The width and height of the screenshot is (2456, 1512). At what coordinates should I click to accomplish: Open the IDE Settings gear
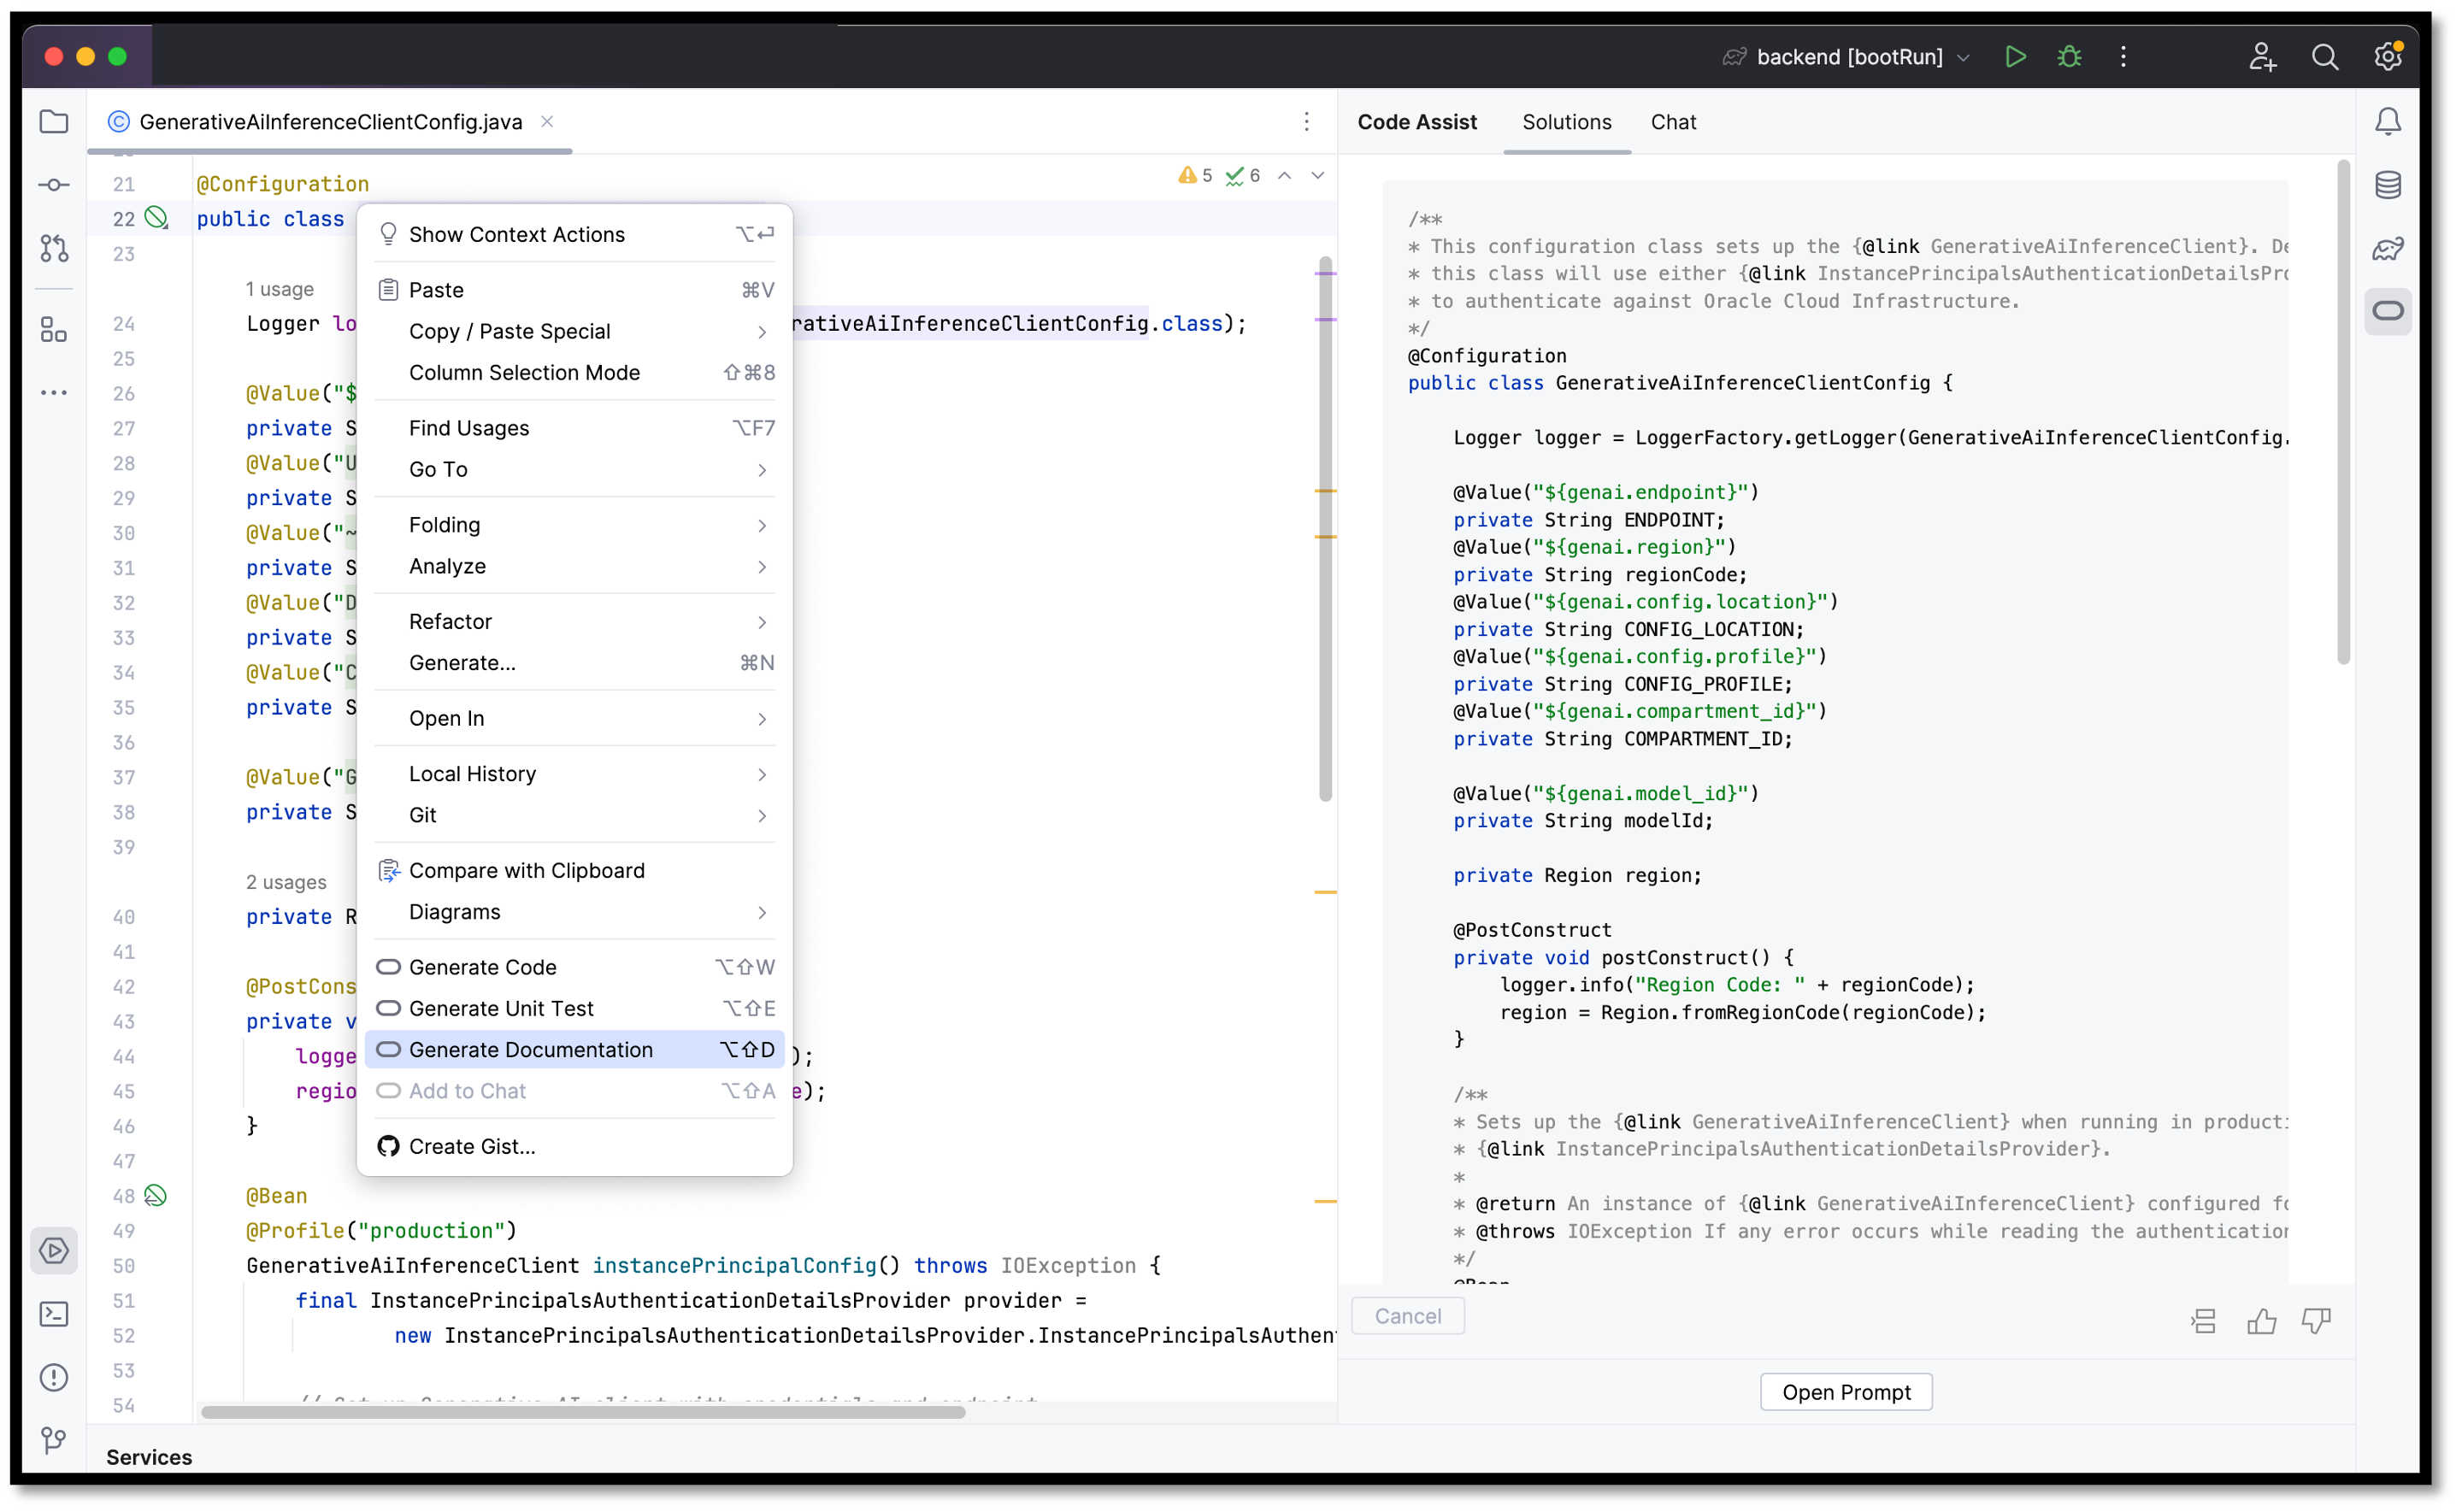click(2389, 57)
